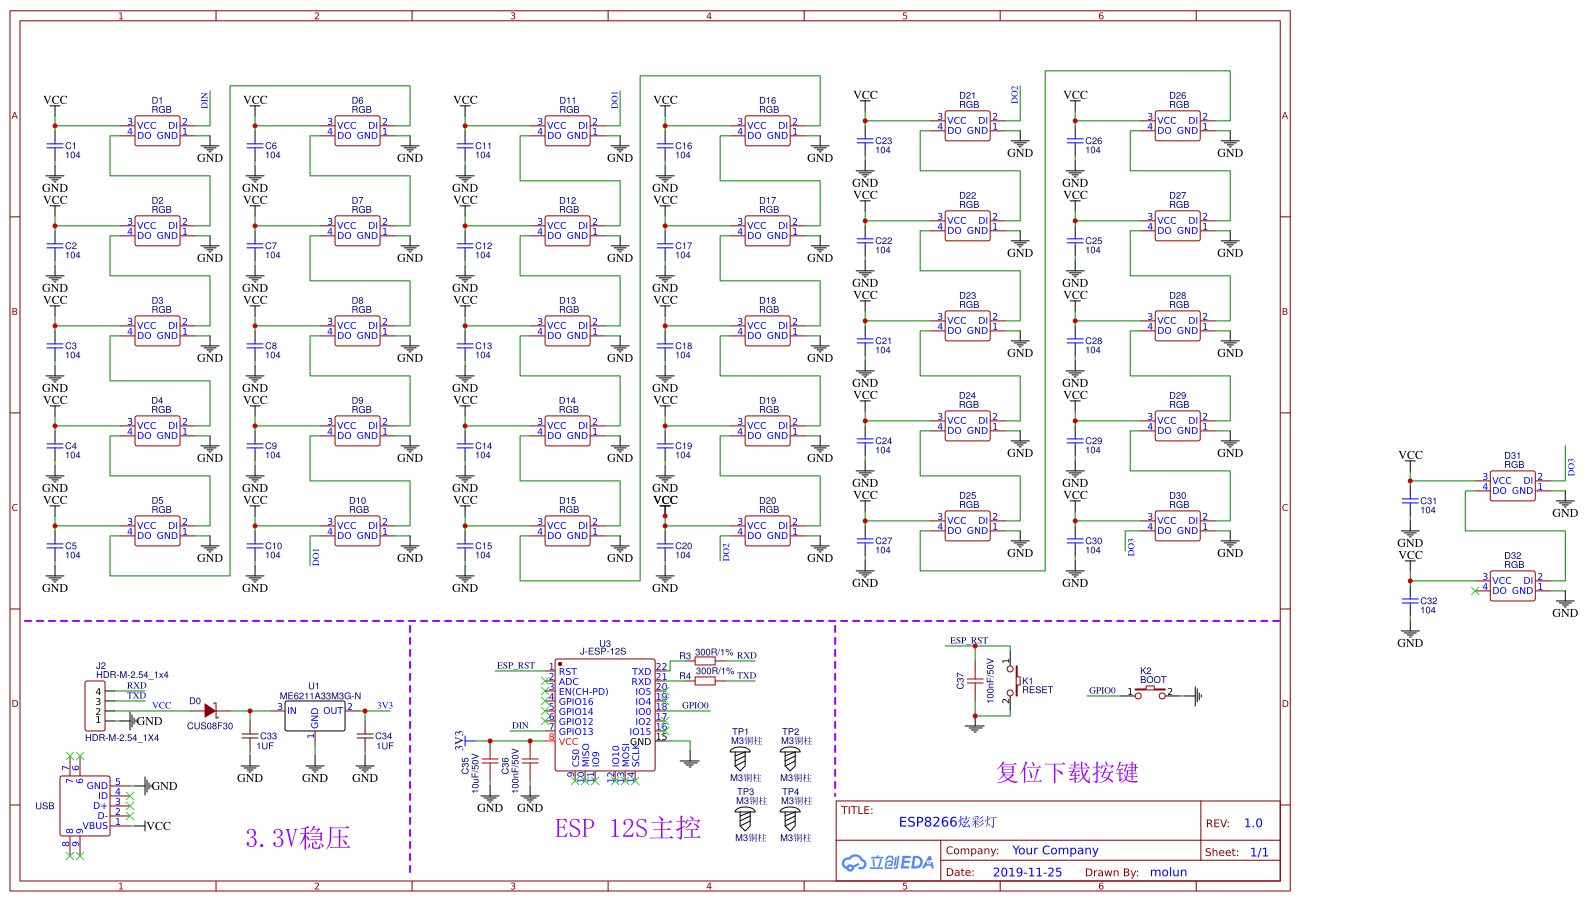Click the 3.3V稳压 section label
The image size is (1589, 901).
coord(298,838)
